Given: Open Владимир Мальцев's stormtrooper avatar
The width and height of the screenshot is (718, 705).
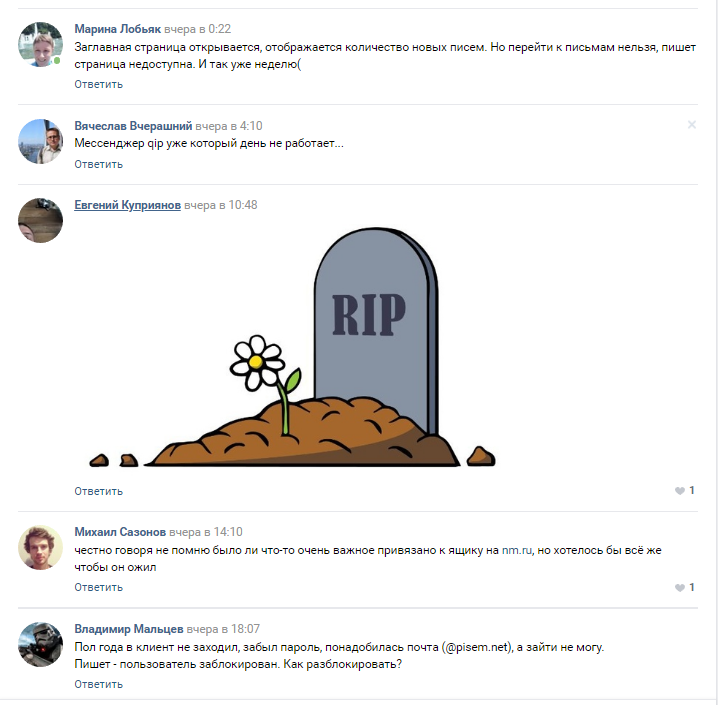Looking at the screenshot, I should [x=40, y=645].
